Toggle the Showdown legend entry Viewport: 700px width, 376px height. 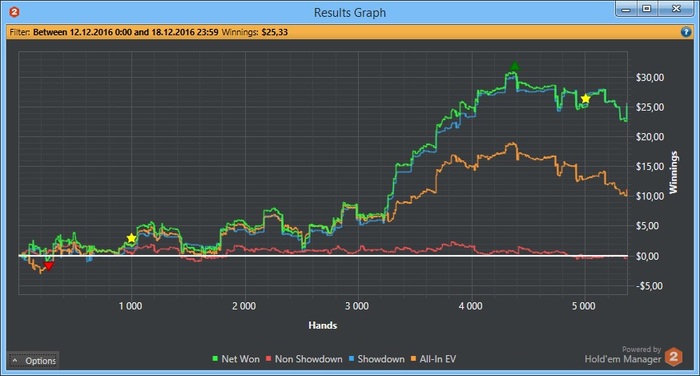[x=376, y=359]
